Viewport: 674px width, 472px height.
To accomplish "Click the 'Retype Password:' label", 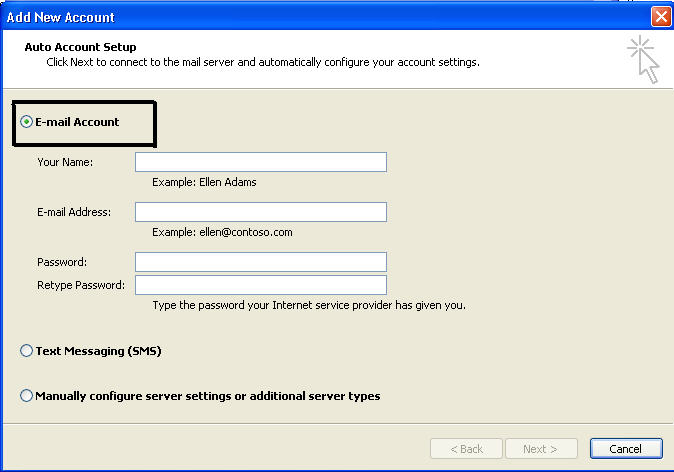I will [81, 285].
